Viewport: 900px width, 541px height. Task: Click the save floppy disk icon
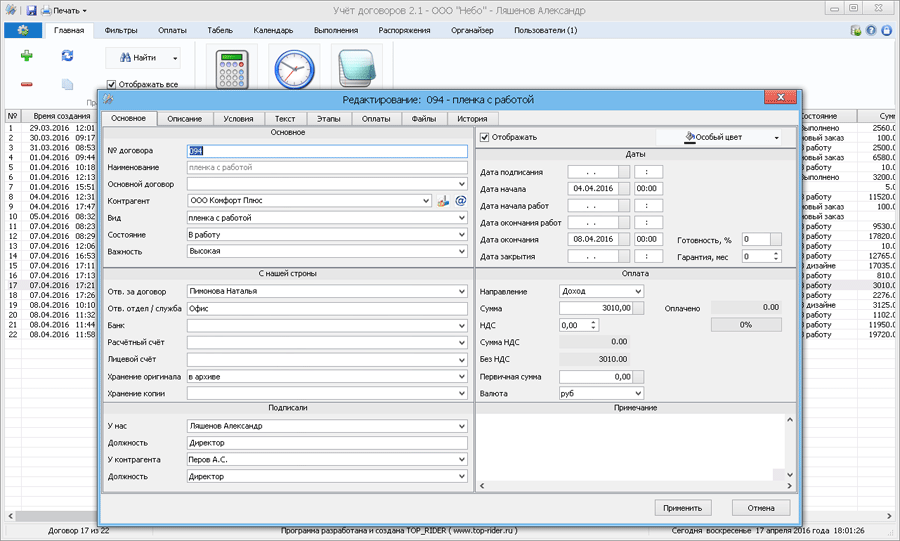click(x=32, y=10)
